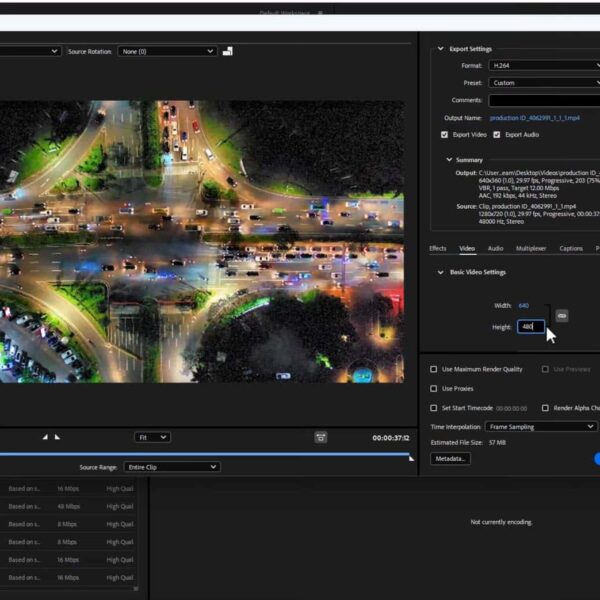Screen dimensions: 600x600
Task: Enable Use Maximum Render Quality
Action: point(433,369)
